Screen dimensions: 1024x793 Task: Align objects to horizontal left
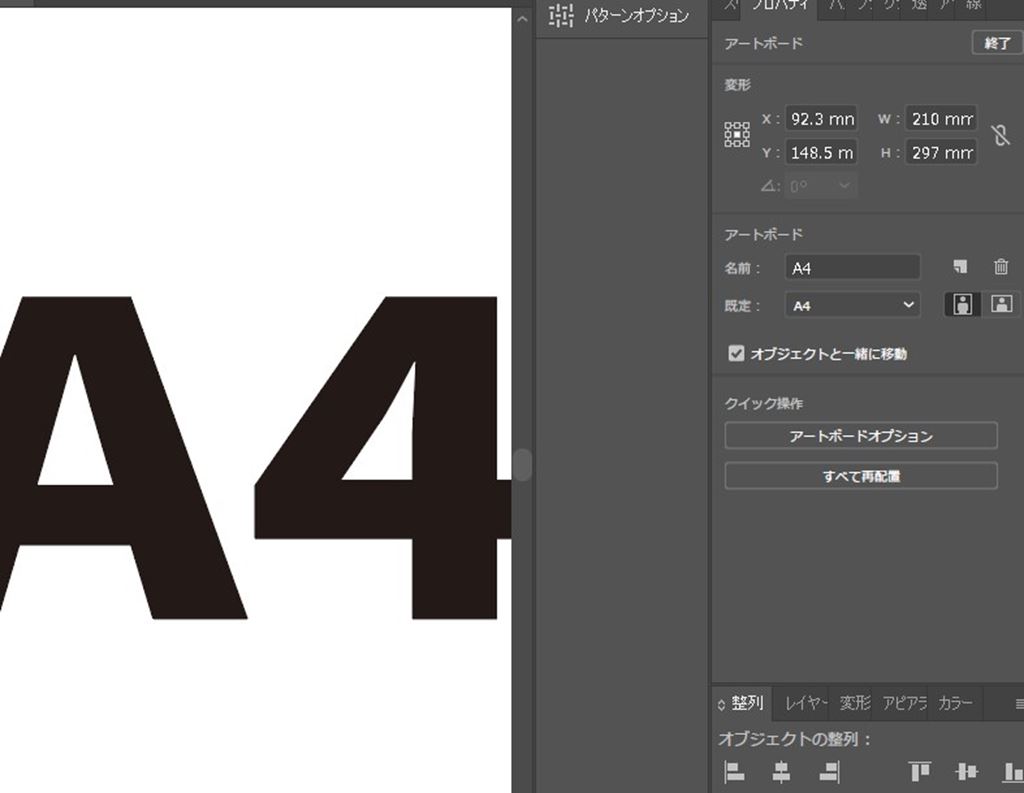tap(735, 771)
